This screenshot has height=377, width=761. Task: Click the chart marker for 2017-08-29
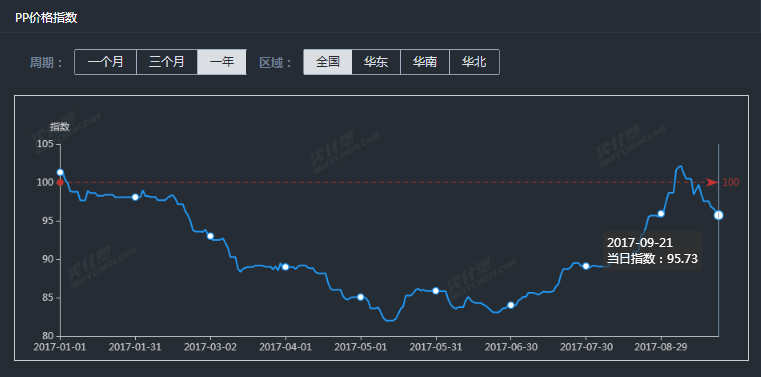coord(661,214)
